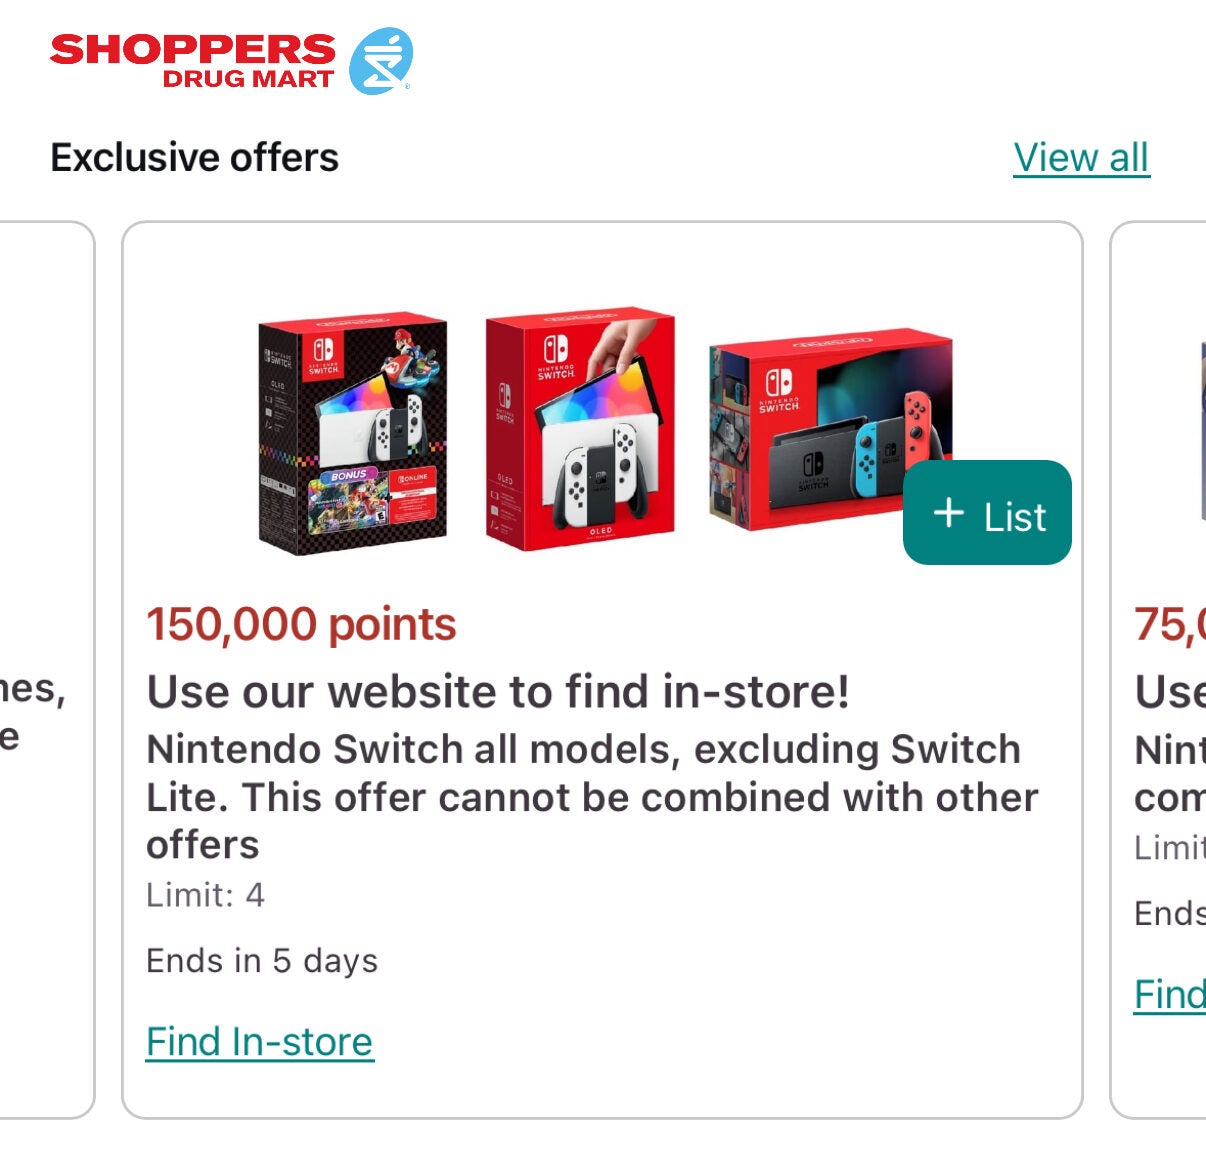The height and width of the screenshot is (1171, 1206).
Task: Click Find In-store on the Switch offer
Action: (x=259, y=1041)
